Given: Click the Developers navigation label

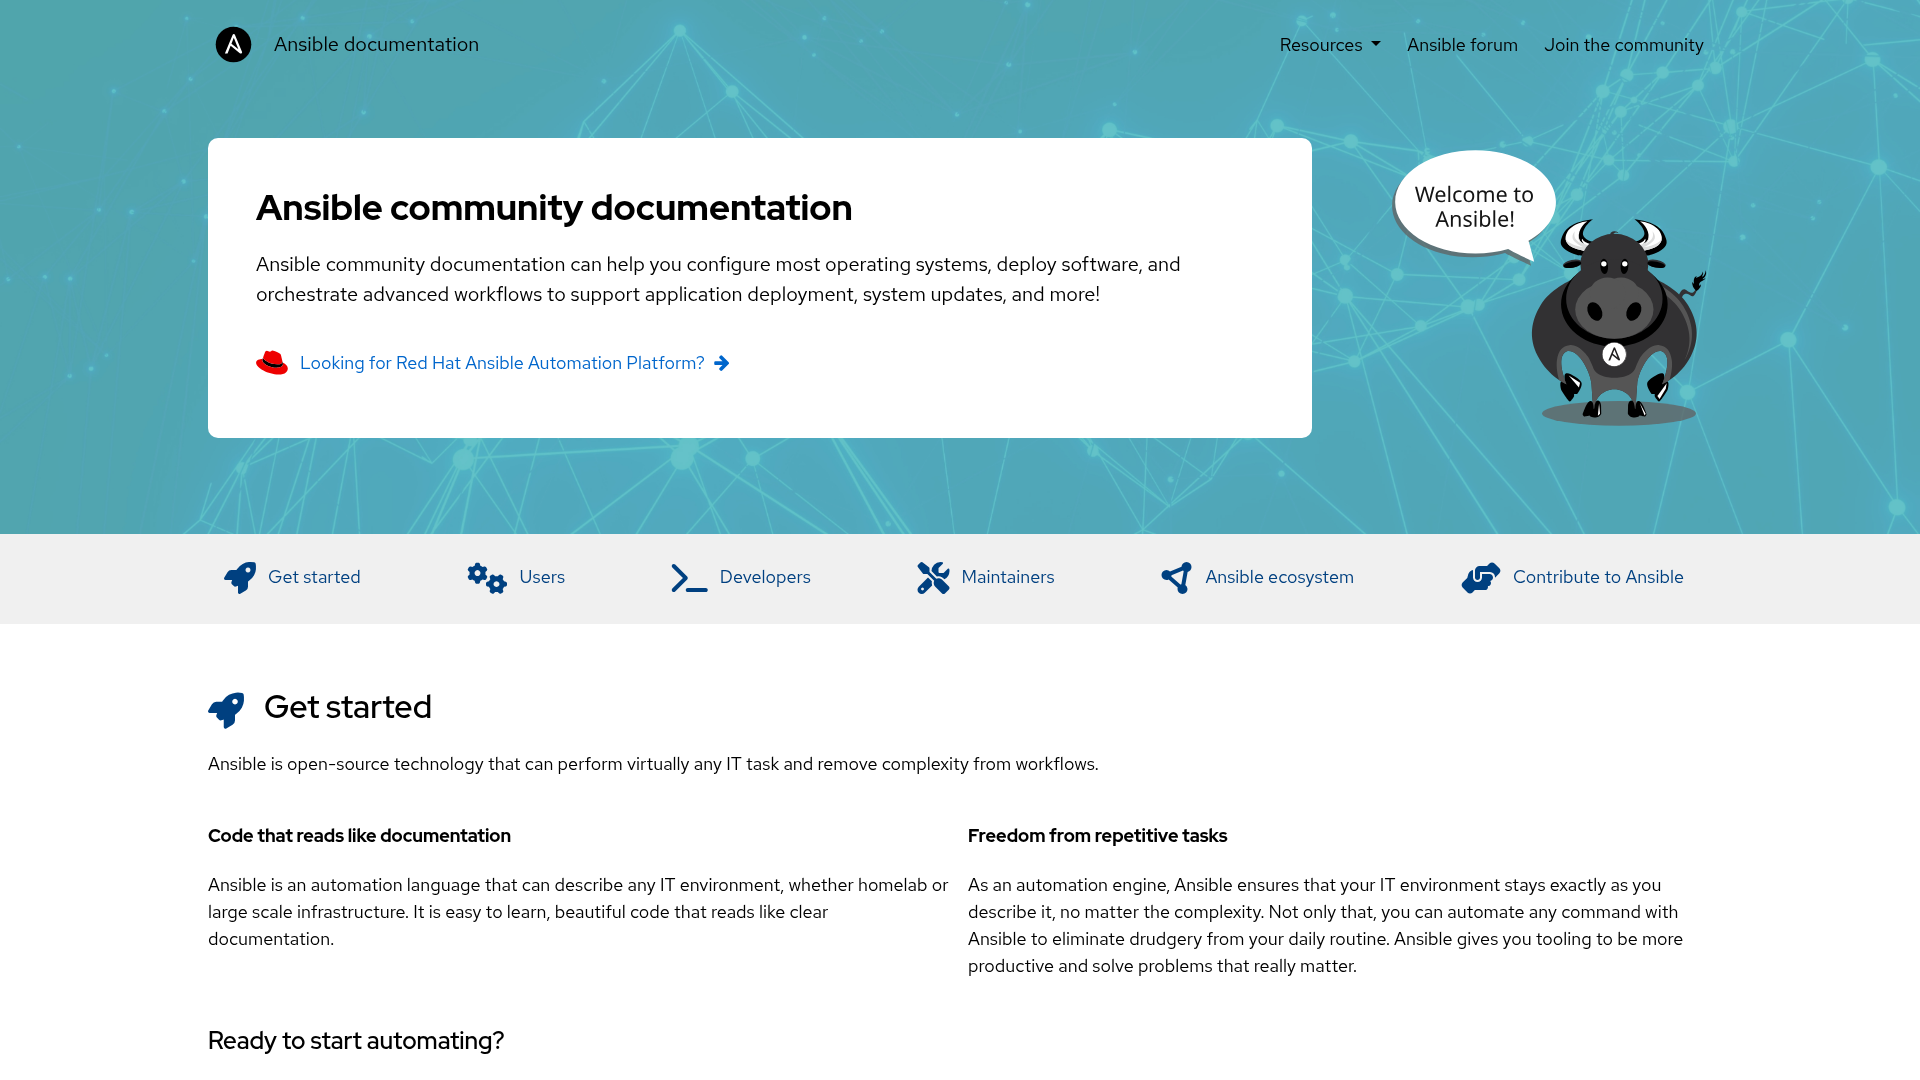Looking at the screenshot, I should pyautogui.click(x=765, y=577).
